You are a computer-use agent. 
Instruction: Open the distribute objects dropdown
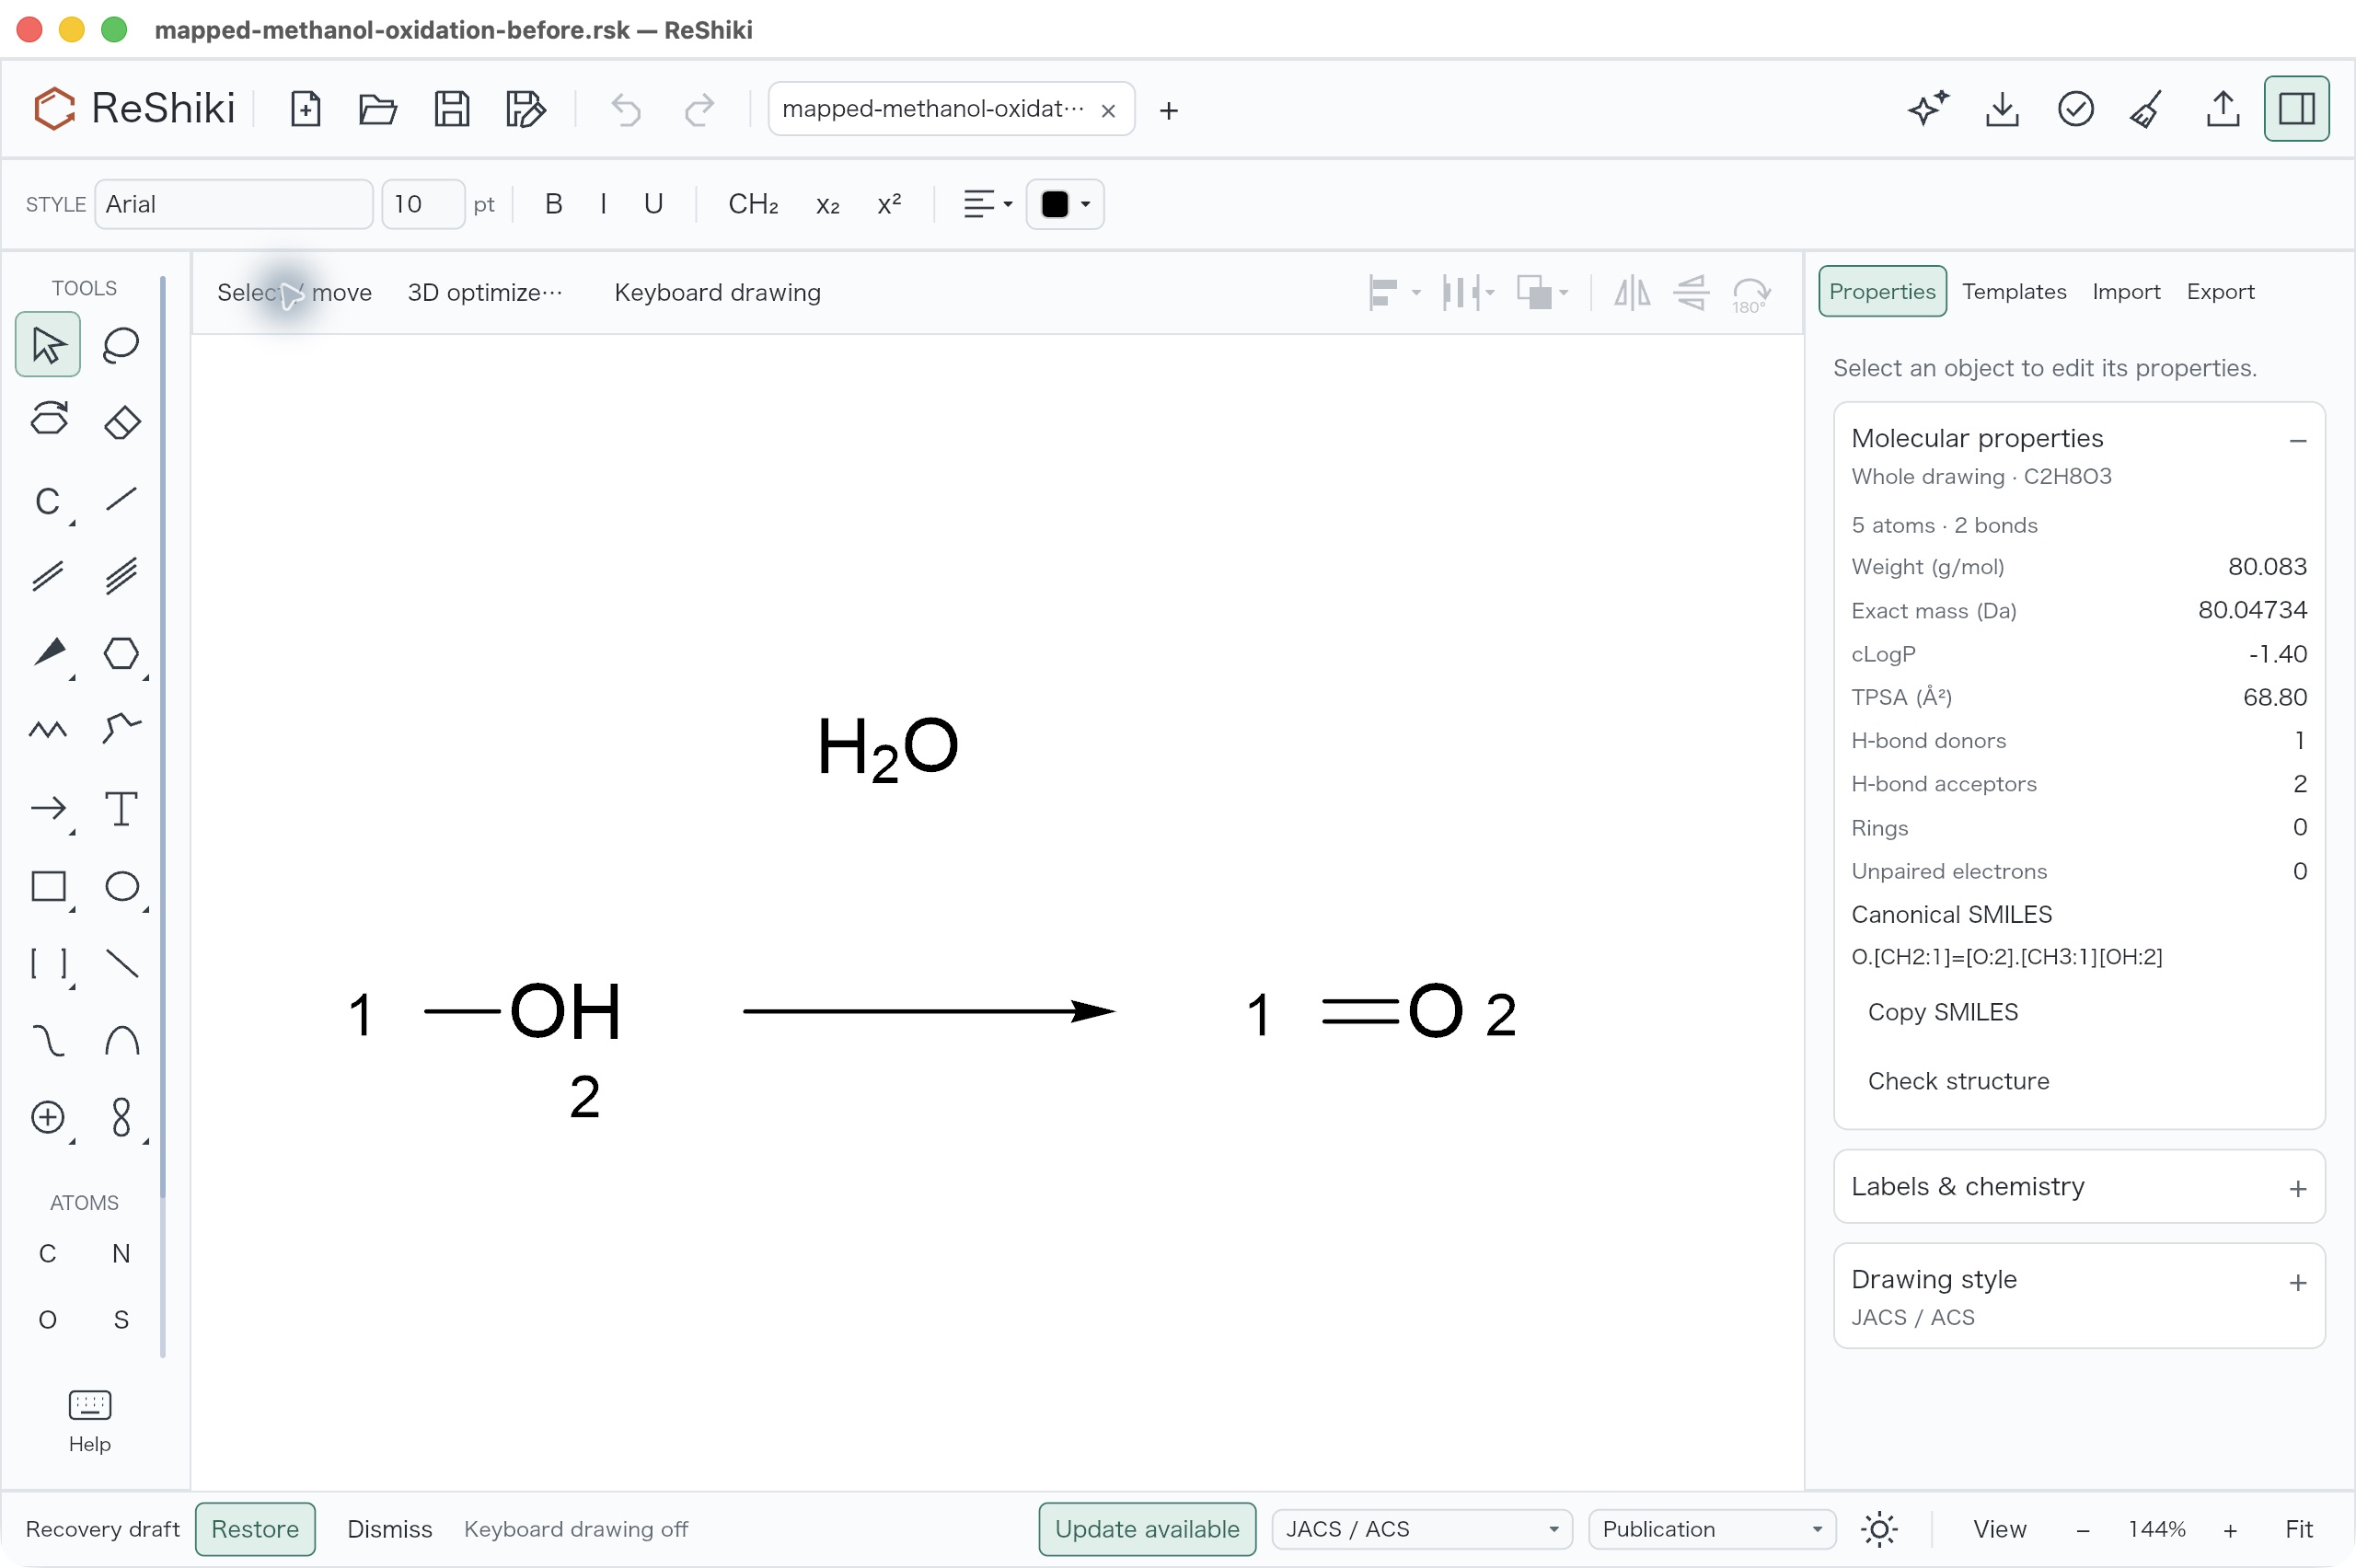point(1467,292)
